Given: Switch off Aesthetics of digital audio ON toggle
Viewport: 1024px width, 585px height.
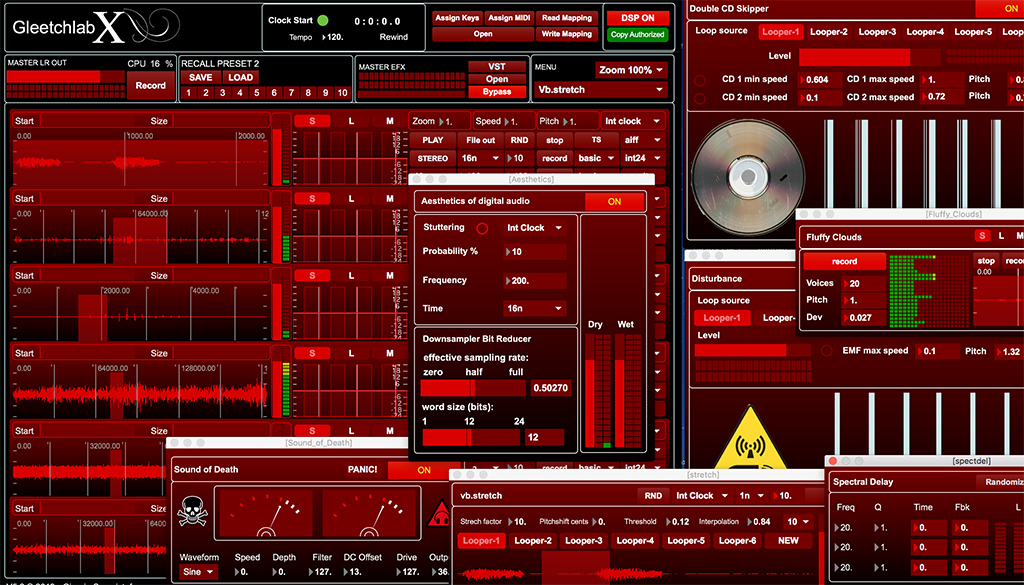Looking at the screenshot, I should [x=614, y=201].
